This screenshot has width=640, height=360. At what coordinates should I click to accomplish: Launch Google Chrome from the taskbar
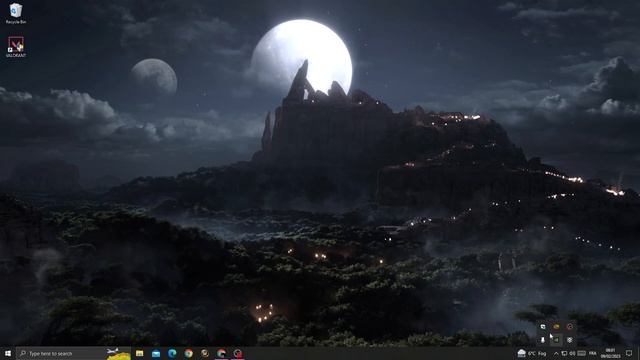pyautogui.click(x=189, y=353)
